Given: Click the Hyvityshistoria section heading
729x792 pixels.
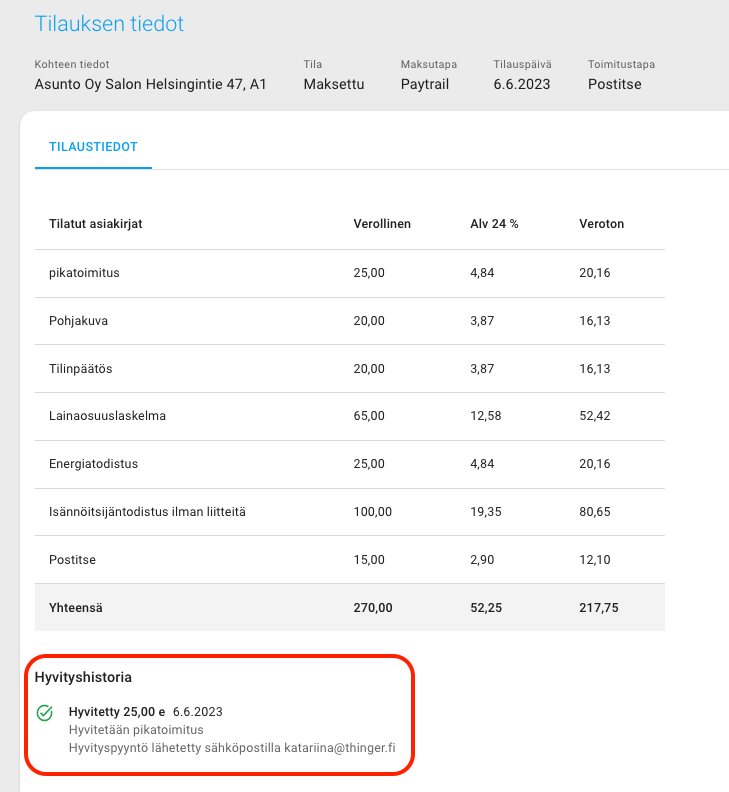Looking at the screenshot, I should 83,677.
